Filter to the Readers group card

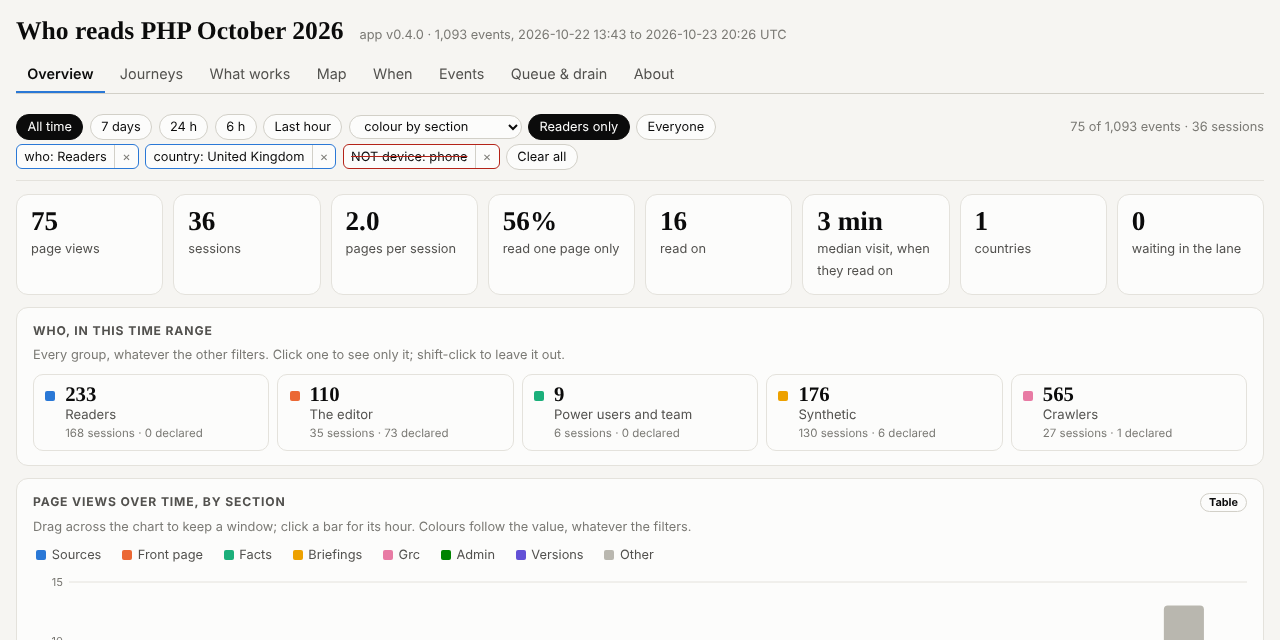151,413
